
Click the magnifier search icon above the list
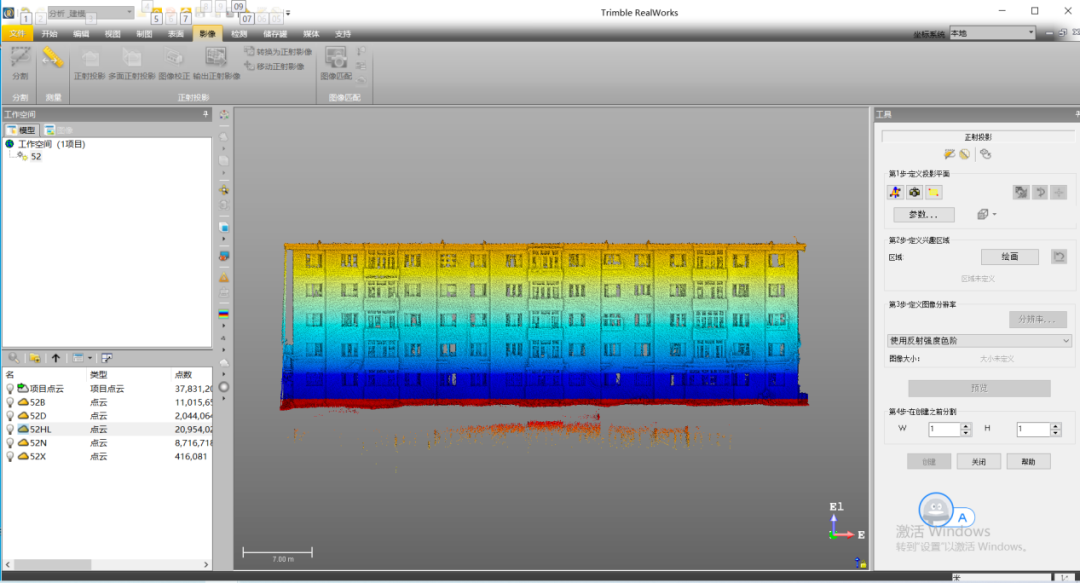pyautogui.click(x=14, y=358)
